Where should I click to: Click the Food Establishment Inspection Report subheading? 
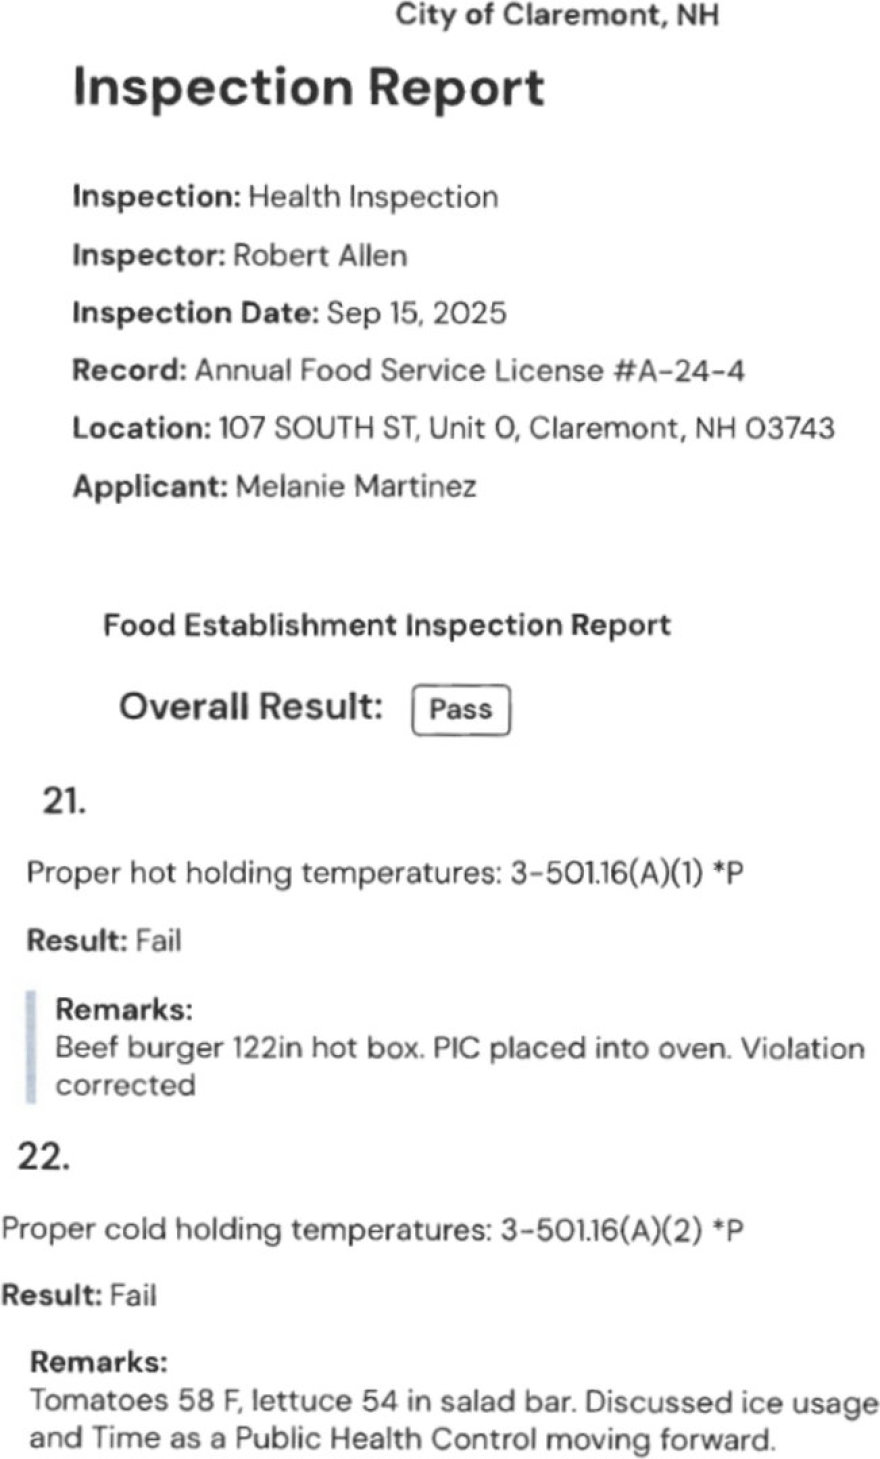387,626
